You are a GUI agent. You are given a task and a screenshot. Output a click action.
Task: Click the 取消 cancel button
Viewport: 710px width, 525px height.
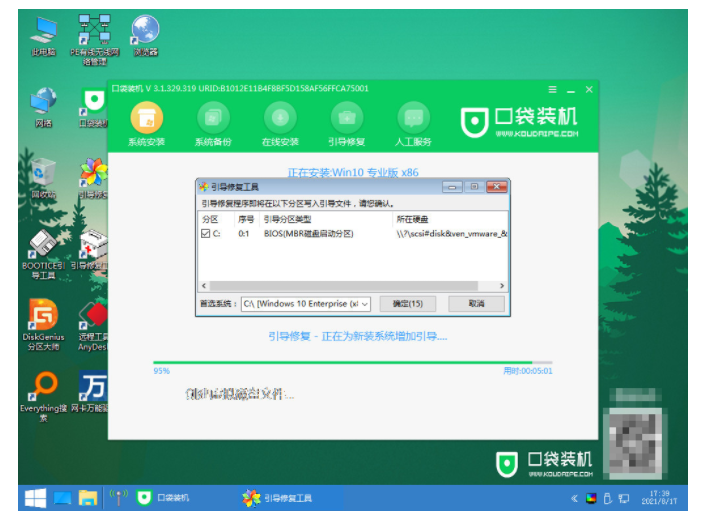pyautogui.click(x=475, y=303)
